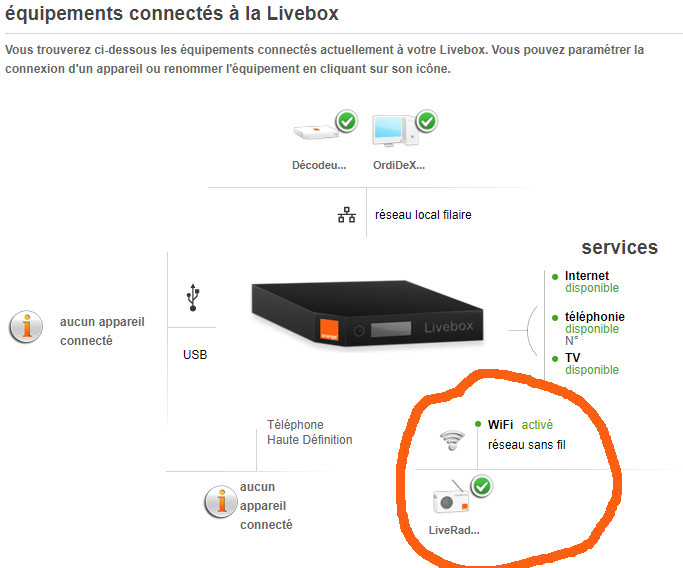Click the black Livebox router image
This screenshot has height=568, width=683.
point(367,313)
